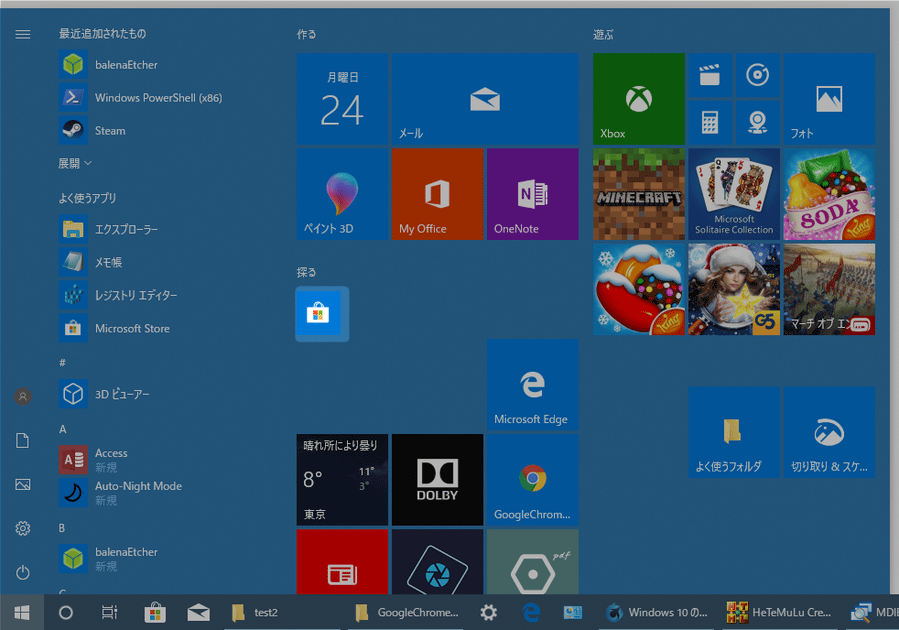The width and height of the screenshot is (899, 630).
Task: Open Task View on taskbar
Action: [110, 612]
